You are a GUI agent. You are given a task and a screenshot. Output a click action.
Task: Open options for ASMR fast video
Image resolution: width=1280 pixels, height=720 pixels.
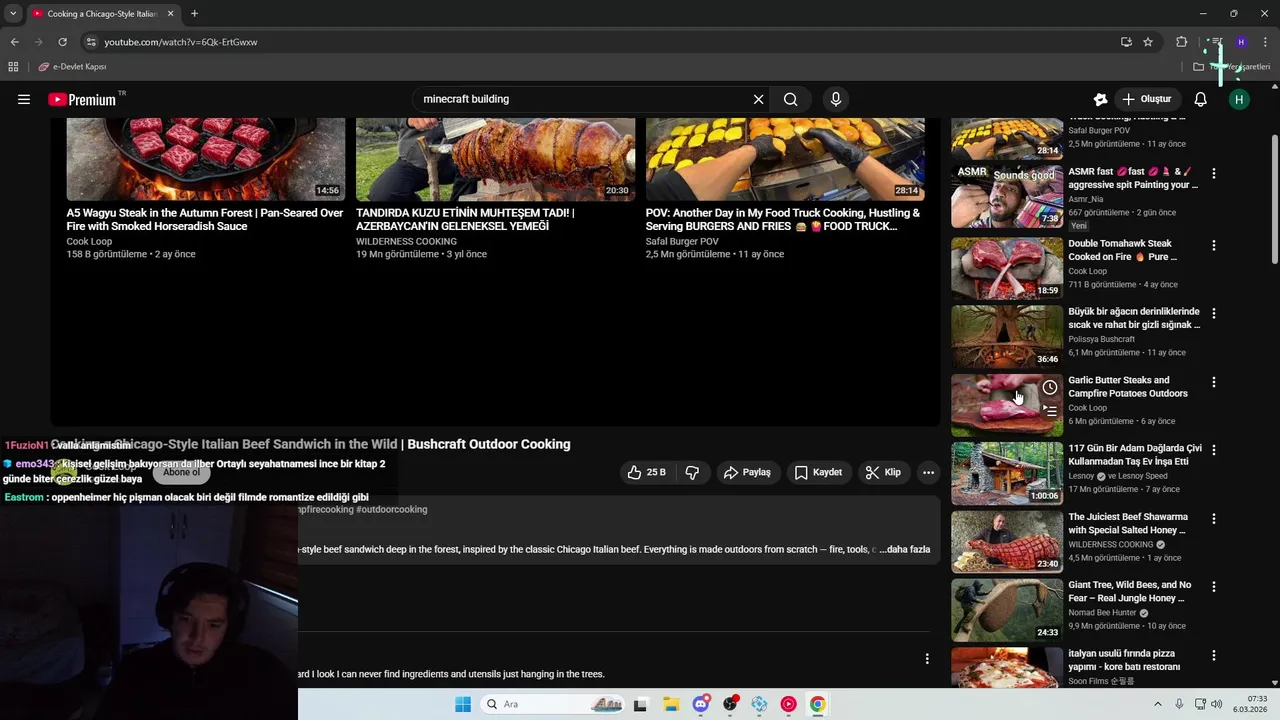tap(1214, 173)
